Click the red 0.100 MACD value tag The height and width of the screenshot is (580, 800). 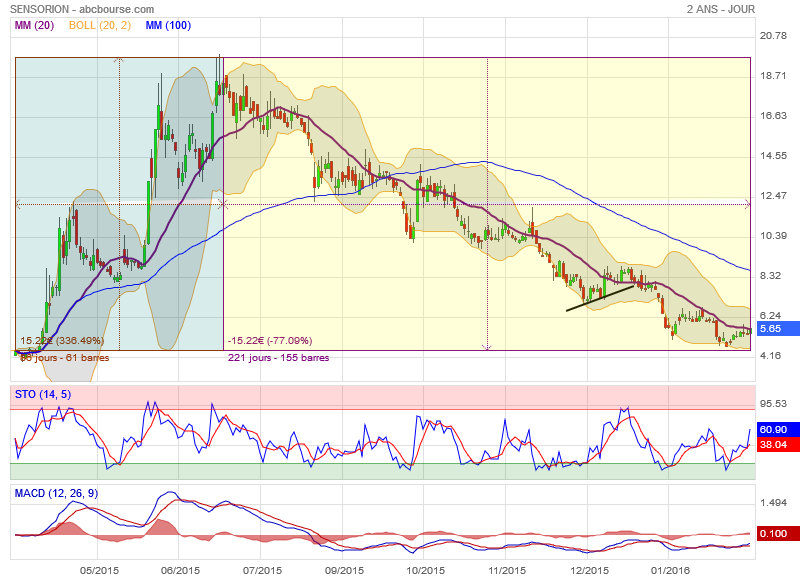point(773,534)
